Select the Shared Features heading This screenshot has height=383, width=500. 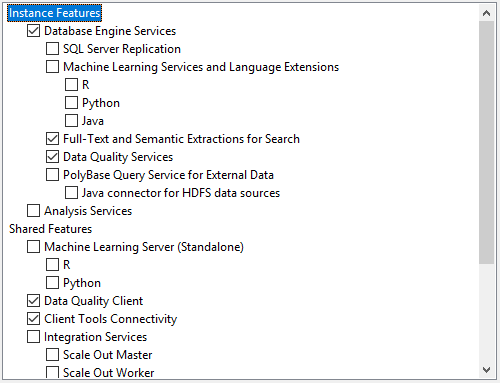[x=50, y=229]
